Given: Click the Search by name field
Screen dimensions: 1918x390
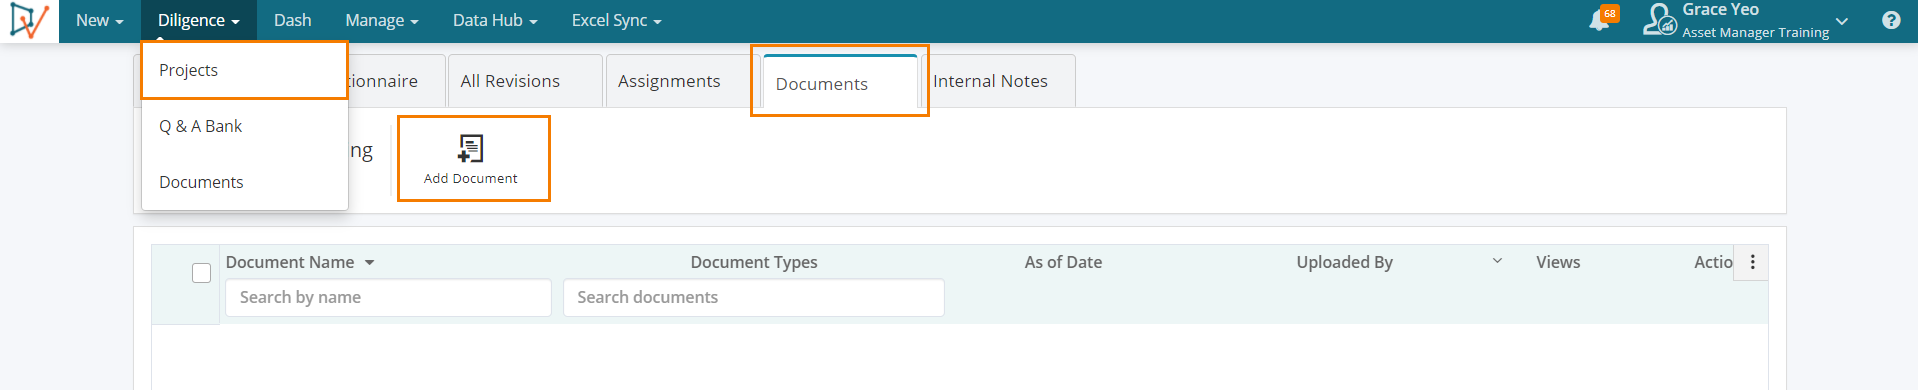Looking at the screenshot, I should (388, 297).
